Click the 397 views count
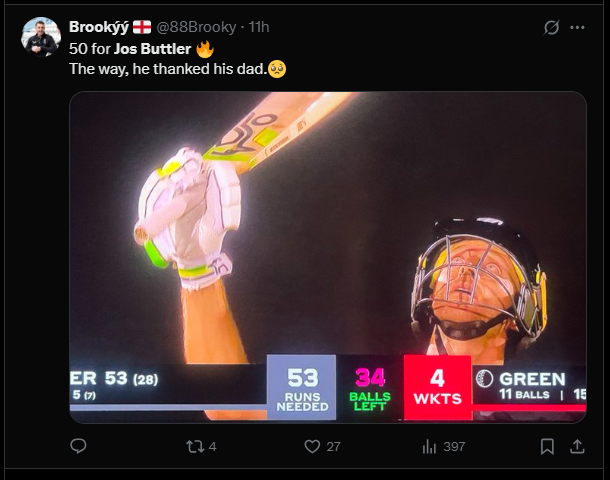This screenshot has width=610, height=480. (454, 447)
